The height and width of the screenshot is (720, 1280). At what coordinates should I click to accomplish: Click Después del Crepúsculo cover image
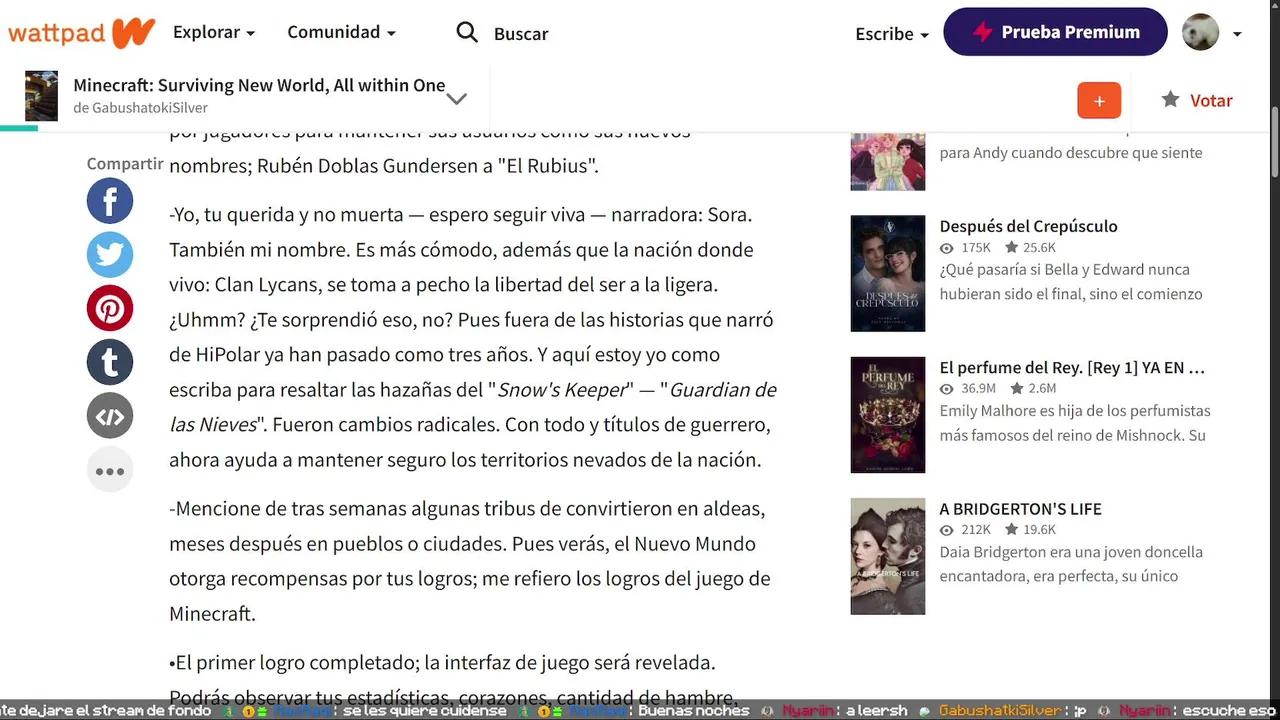[888, 273]
